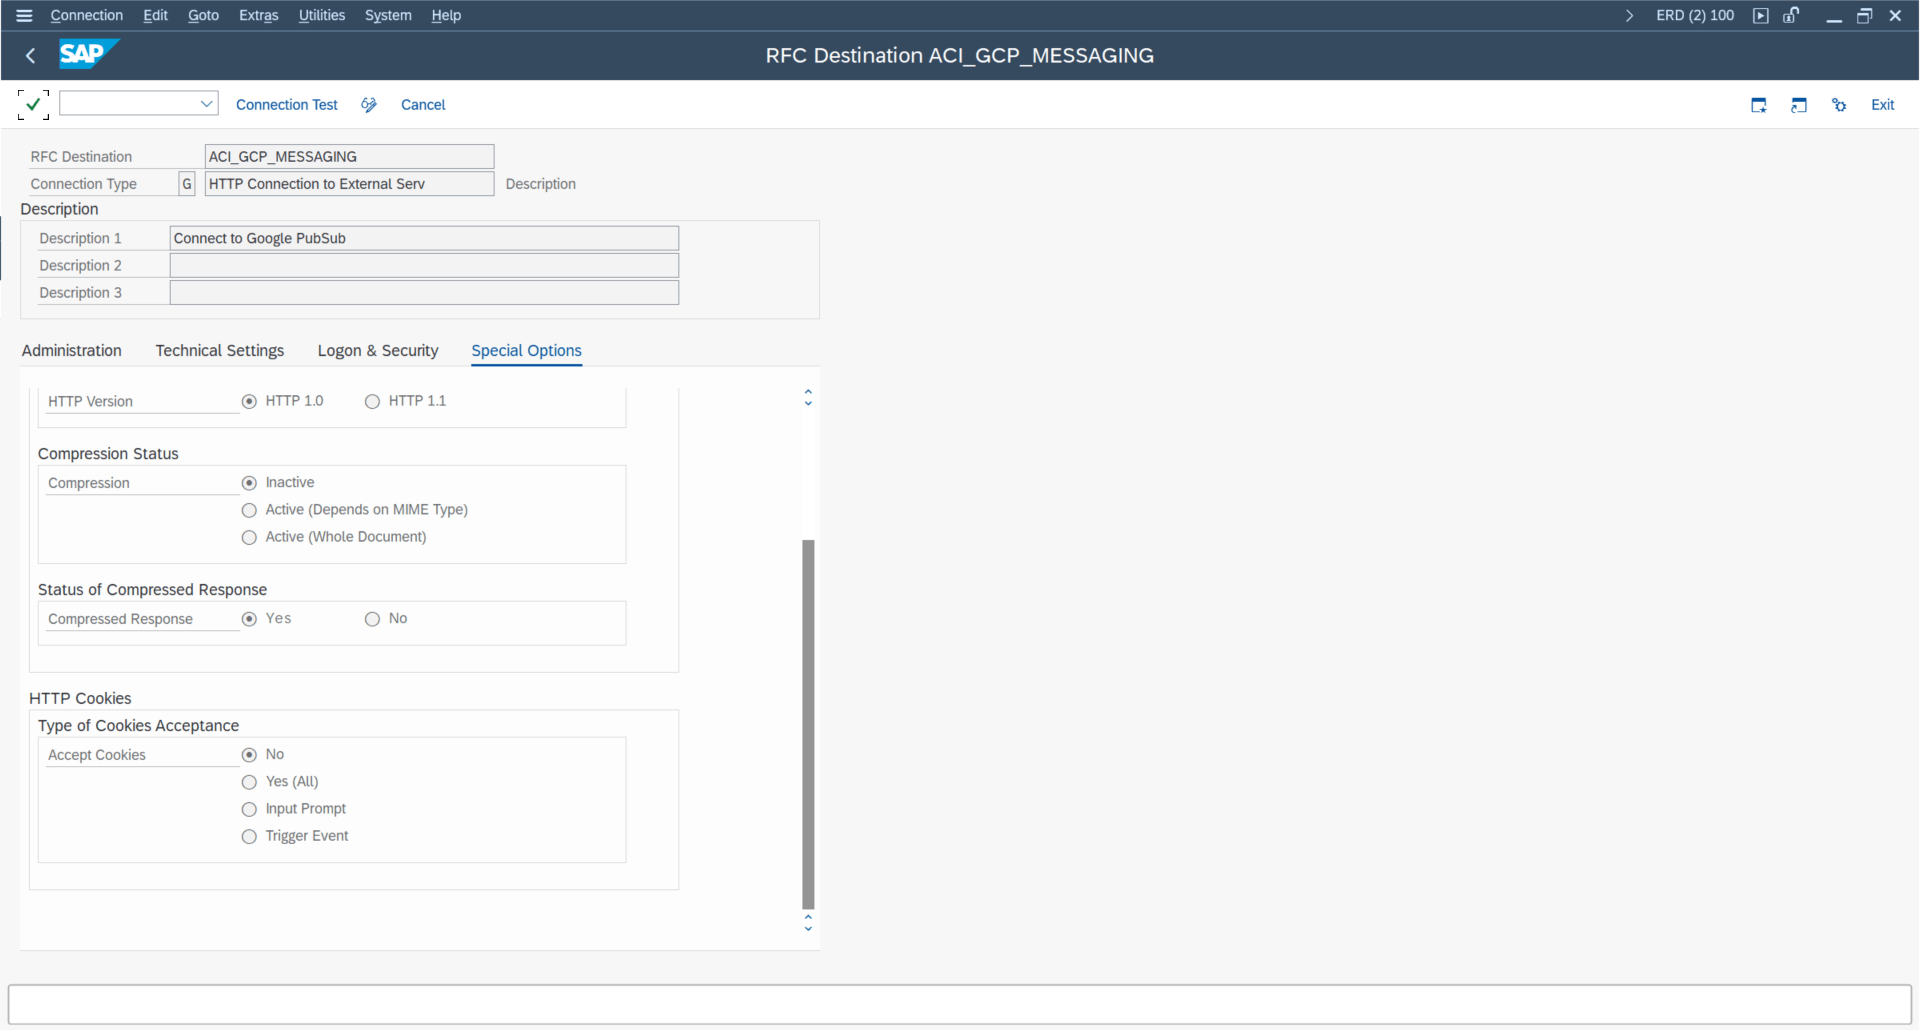Toggle Display/Change mode pencil-glasses icon
Image resolution: width=1920 pixels, height=1030 pixels.
click(x=369, y=105)
